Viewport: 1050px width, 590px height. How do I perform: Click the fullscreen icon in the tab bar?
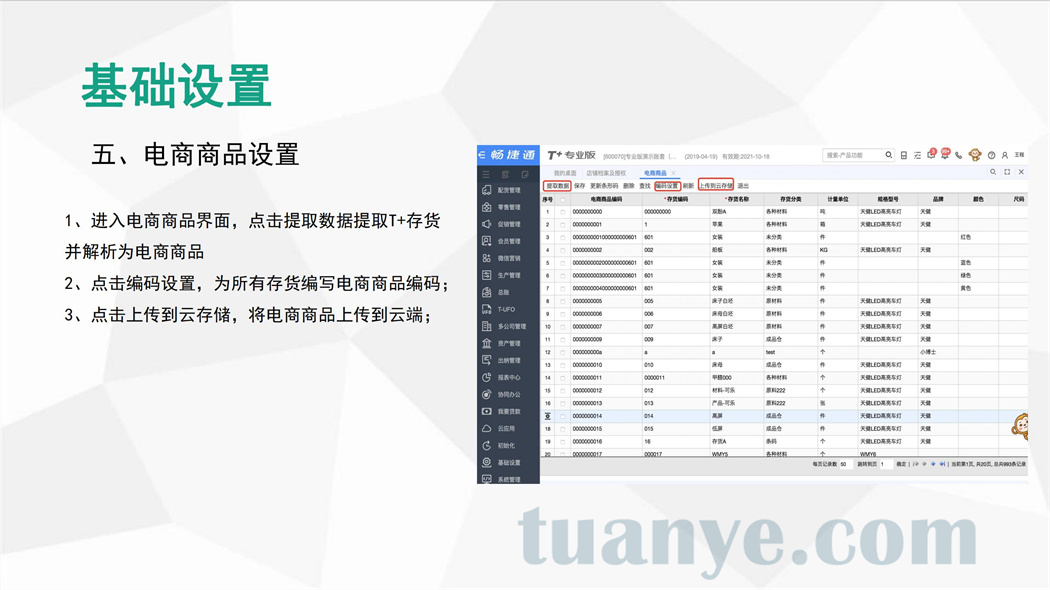(x=1007, y=172)
